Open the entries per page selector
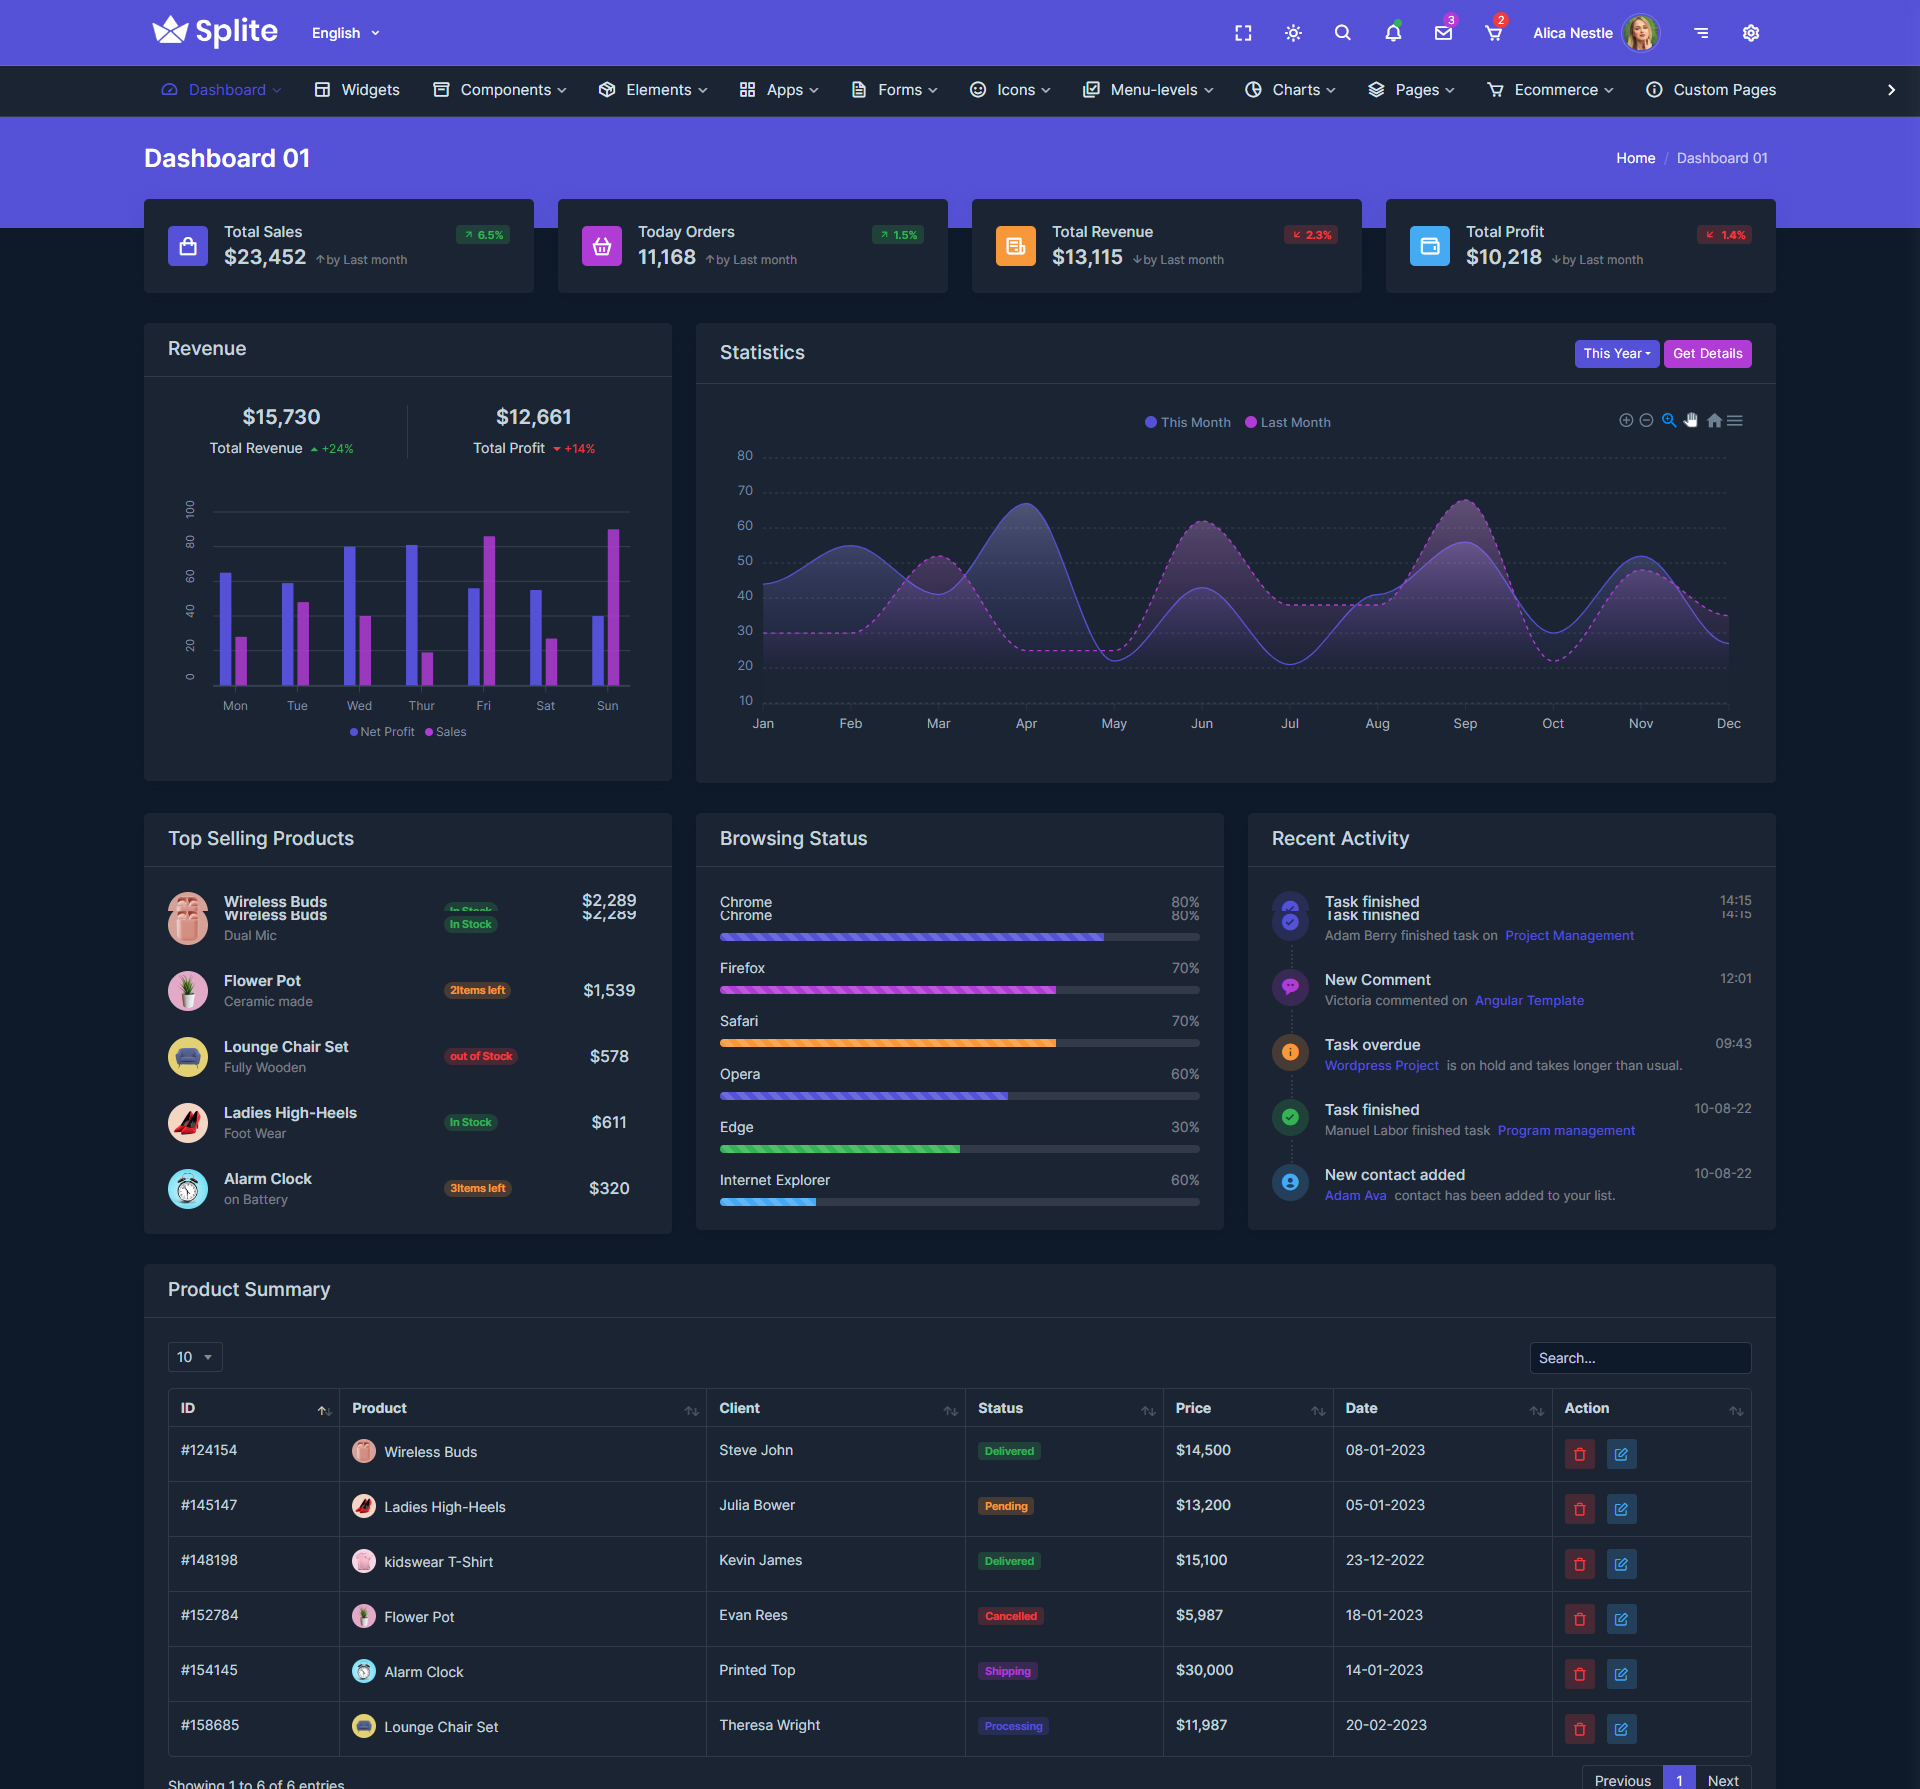1920x1789 pixels. 195,1357
